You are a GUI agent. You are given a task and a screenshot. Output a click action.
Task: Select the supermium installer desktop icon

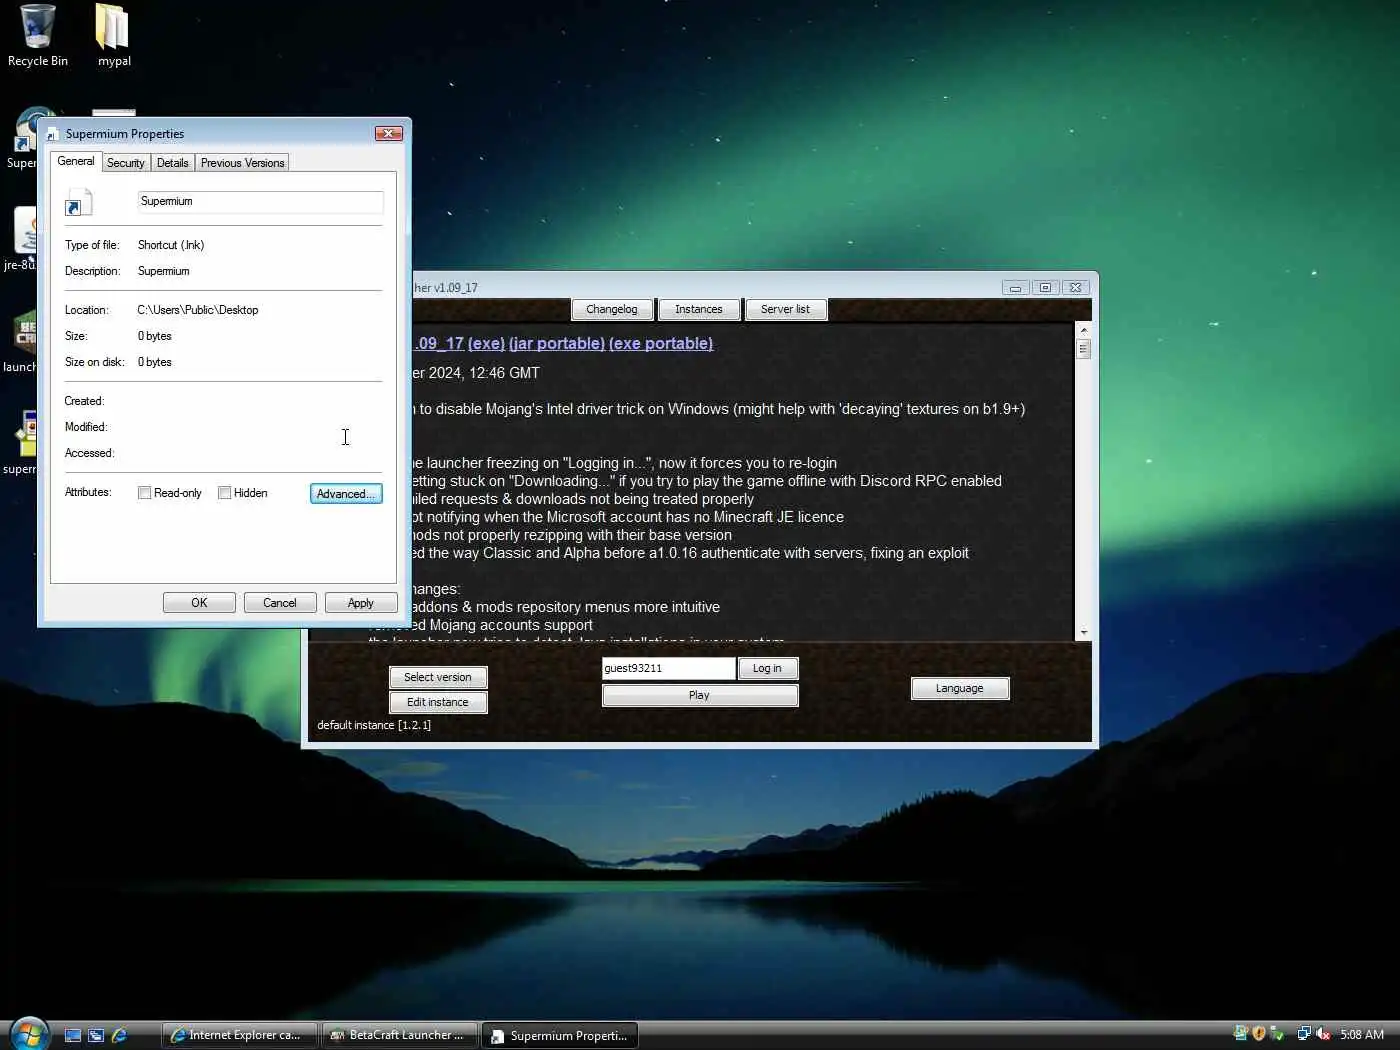19,444
